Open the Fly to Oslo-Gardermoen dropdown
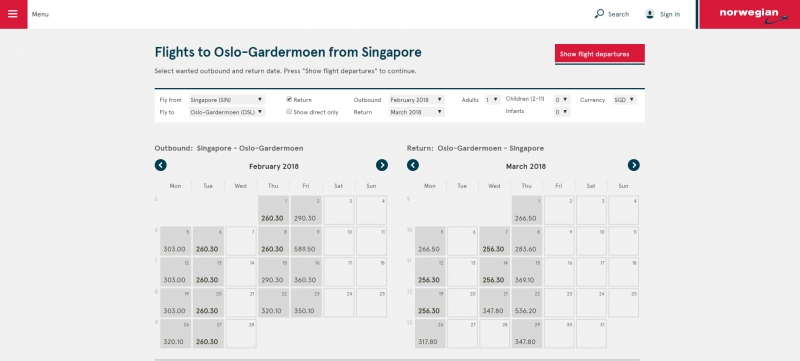Viewport: 800px width, 361px height. tap(227, 112)
